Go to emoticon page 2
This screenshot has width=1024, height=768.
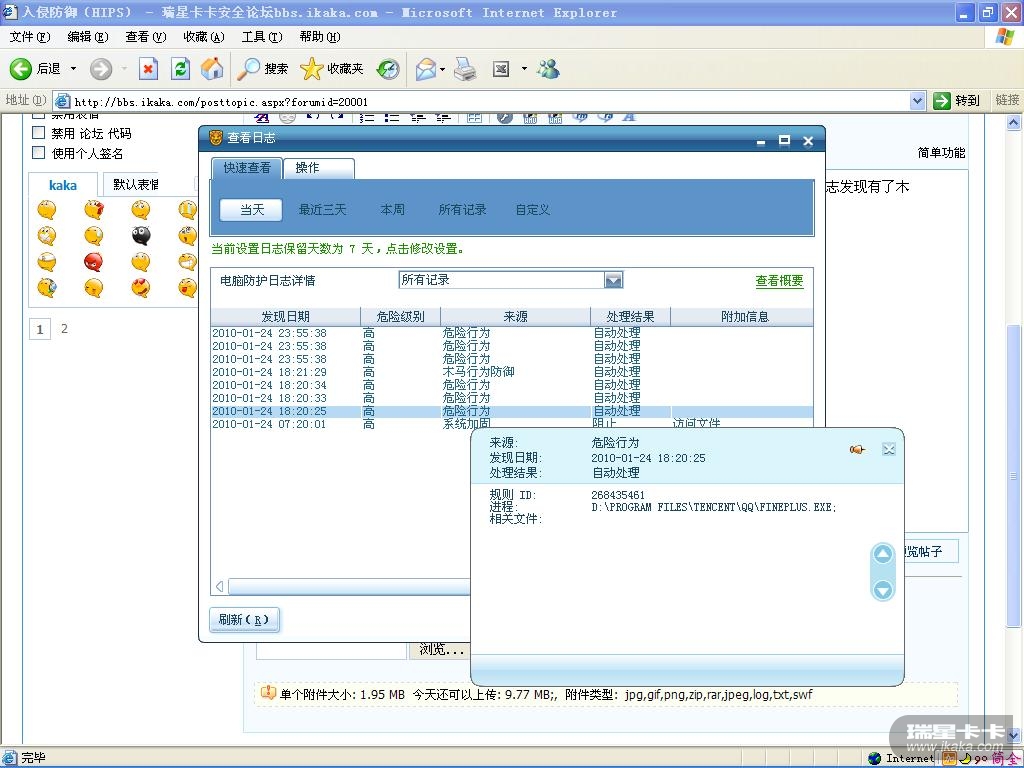coord(64,328)
